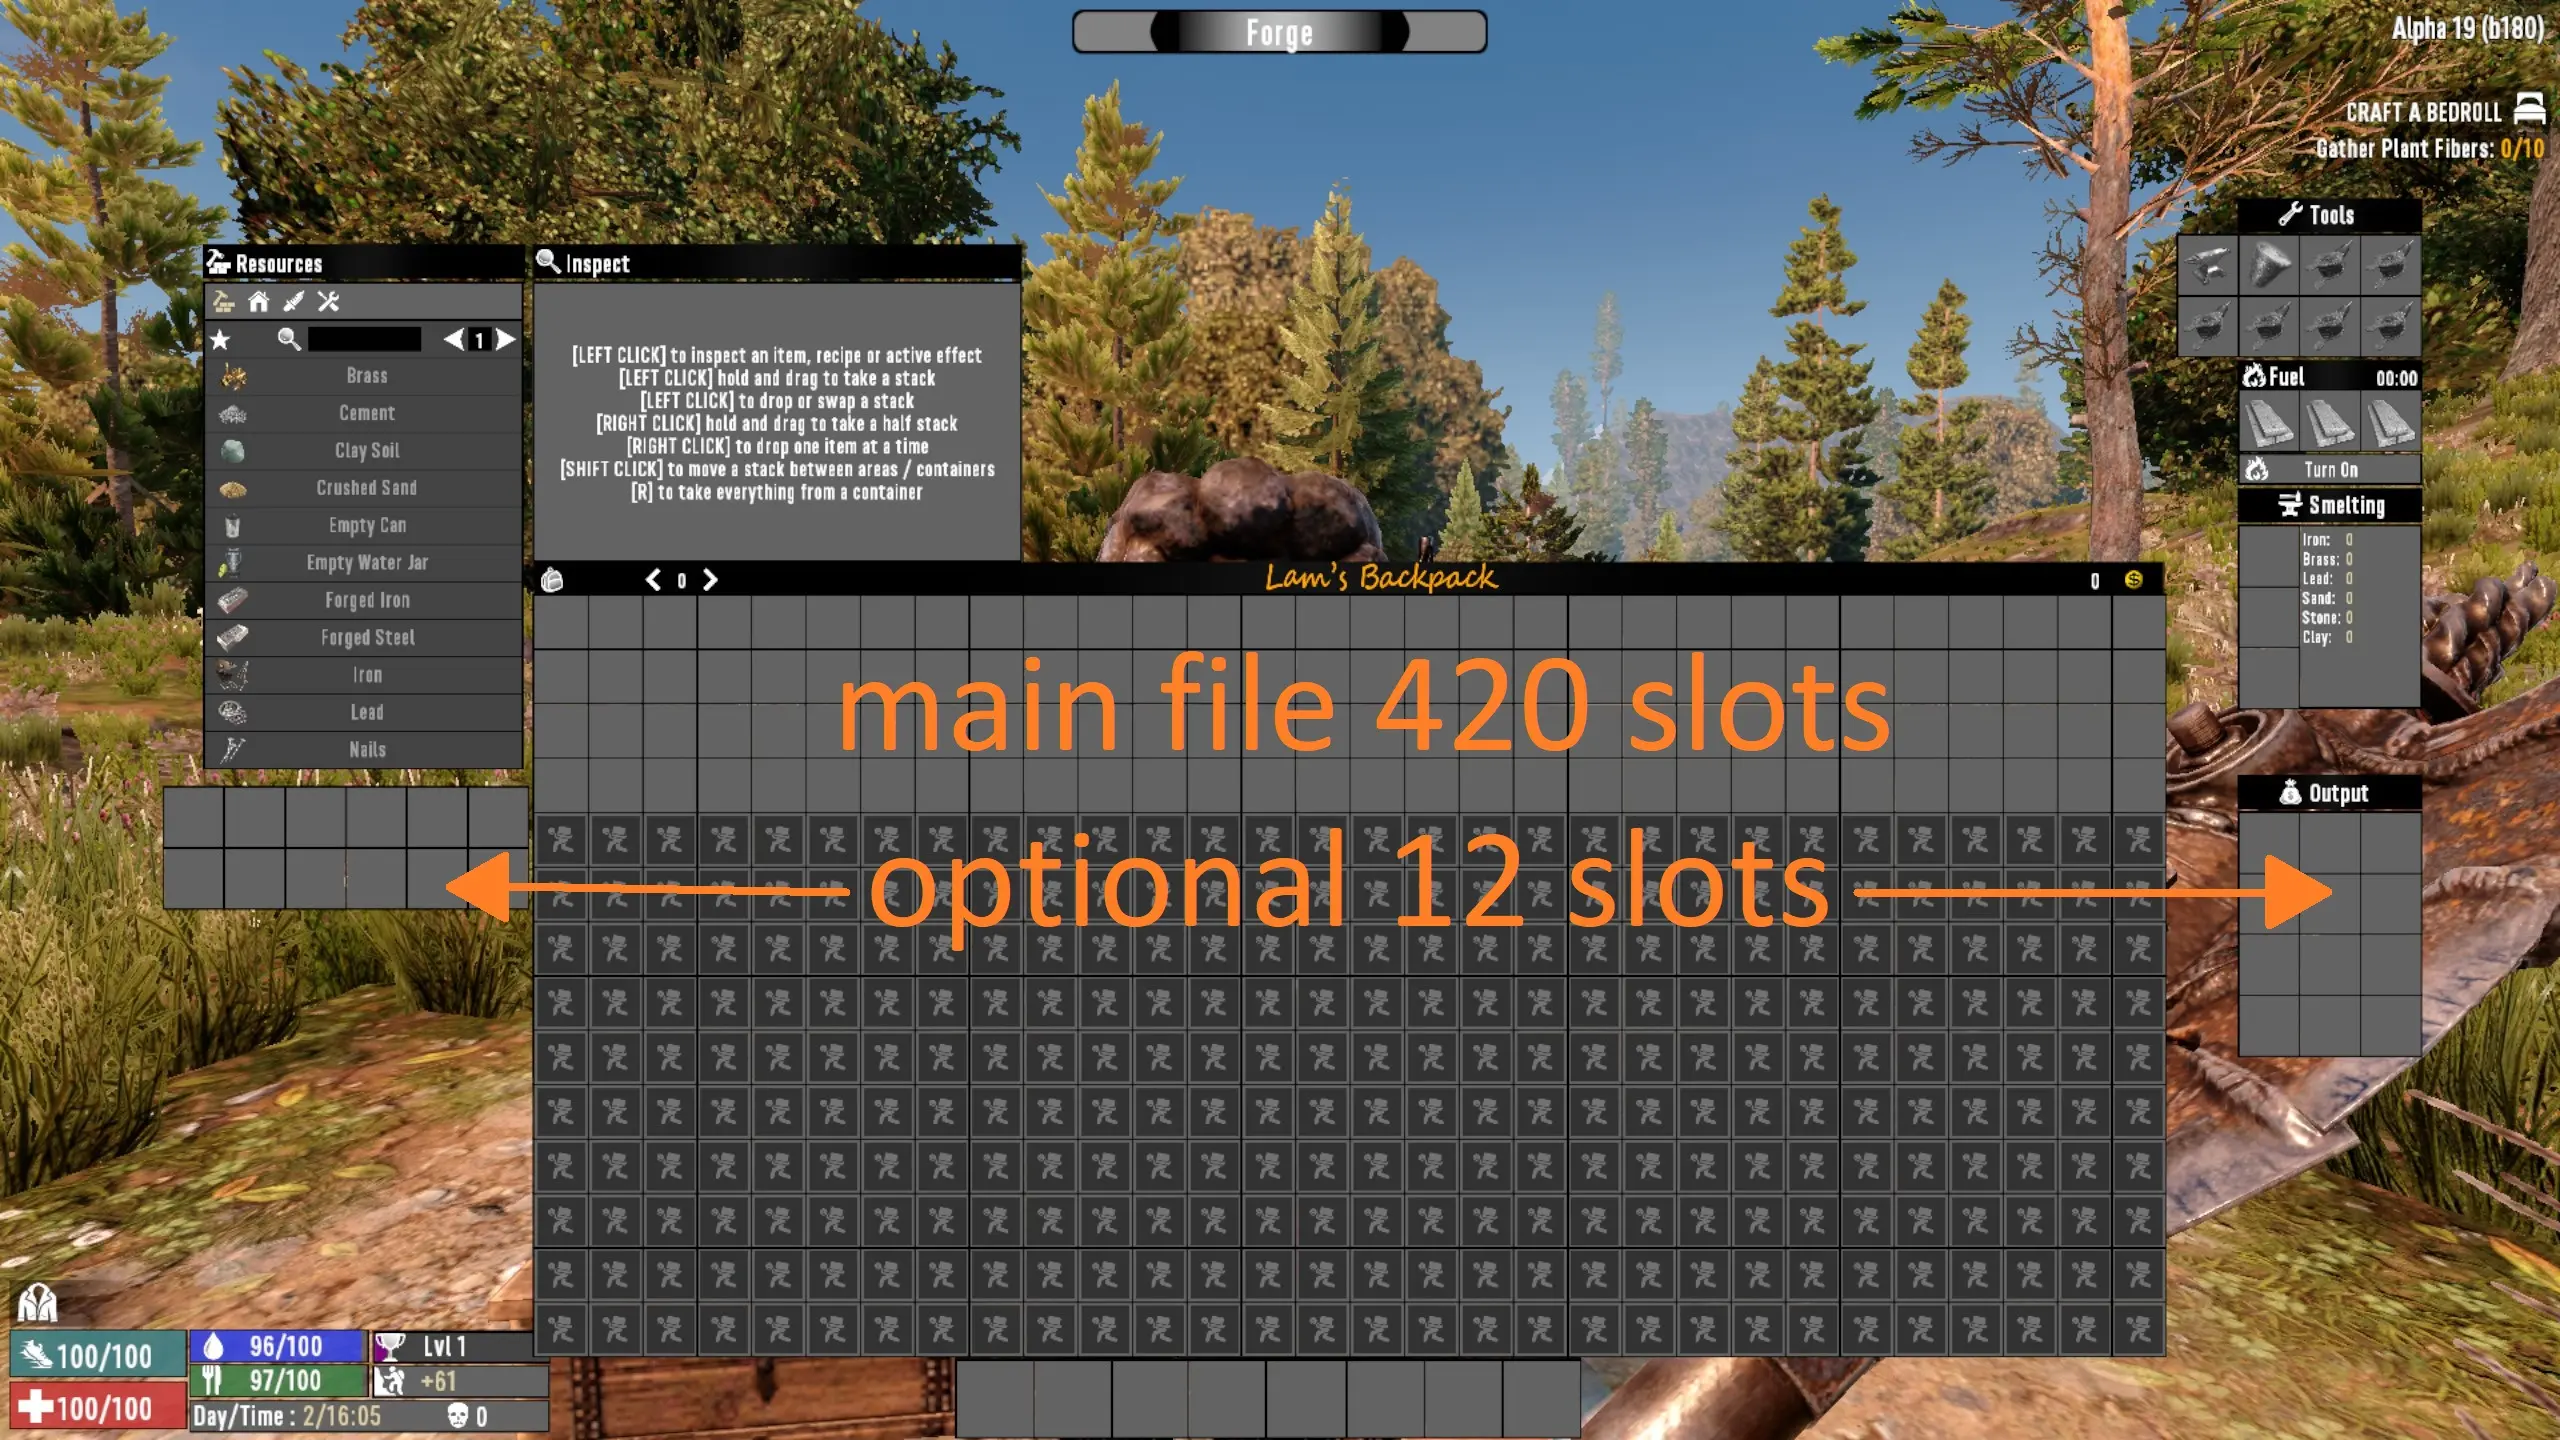Click the anvil tool slot
The image size is (2560, 1440).
tap(2207, 266)
